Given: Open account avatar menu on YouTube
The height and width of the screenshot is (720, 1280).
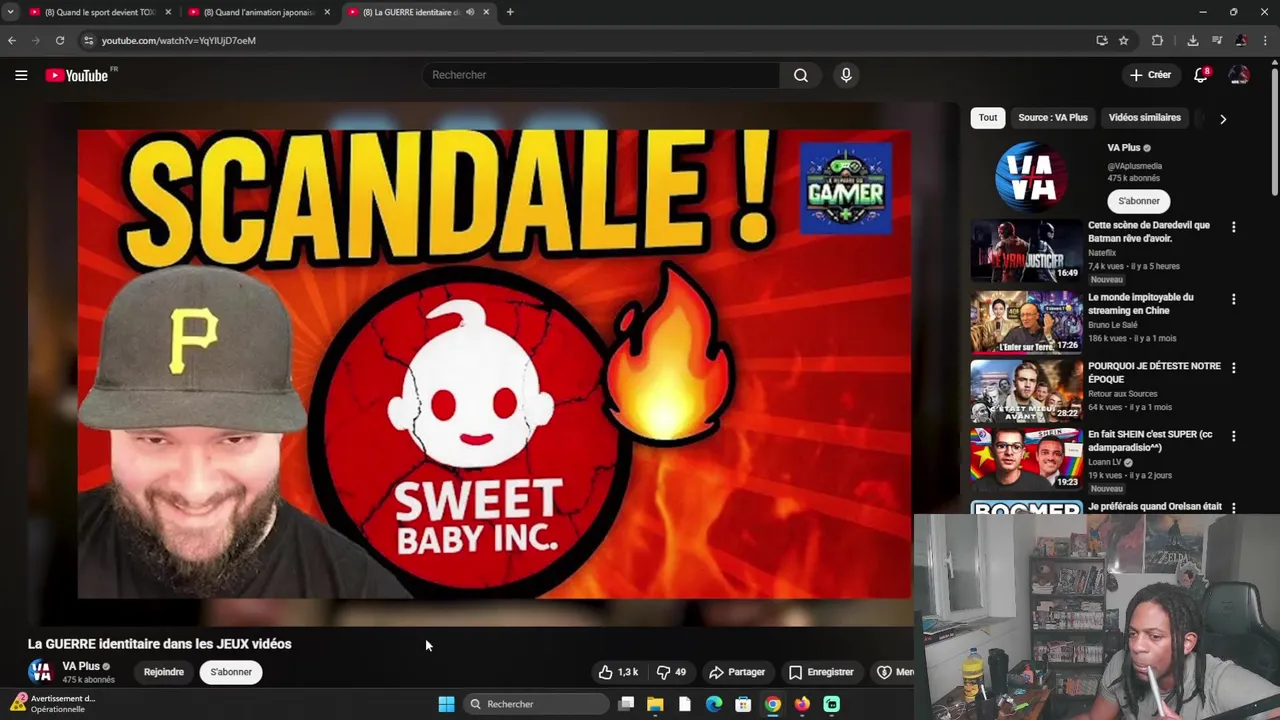Looking at the screenshot, I should tap(1239, 75).
